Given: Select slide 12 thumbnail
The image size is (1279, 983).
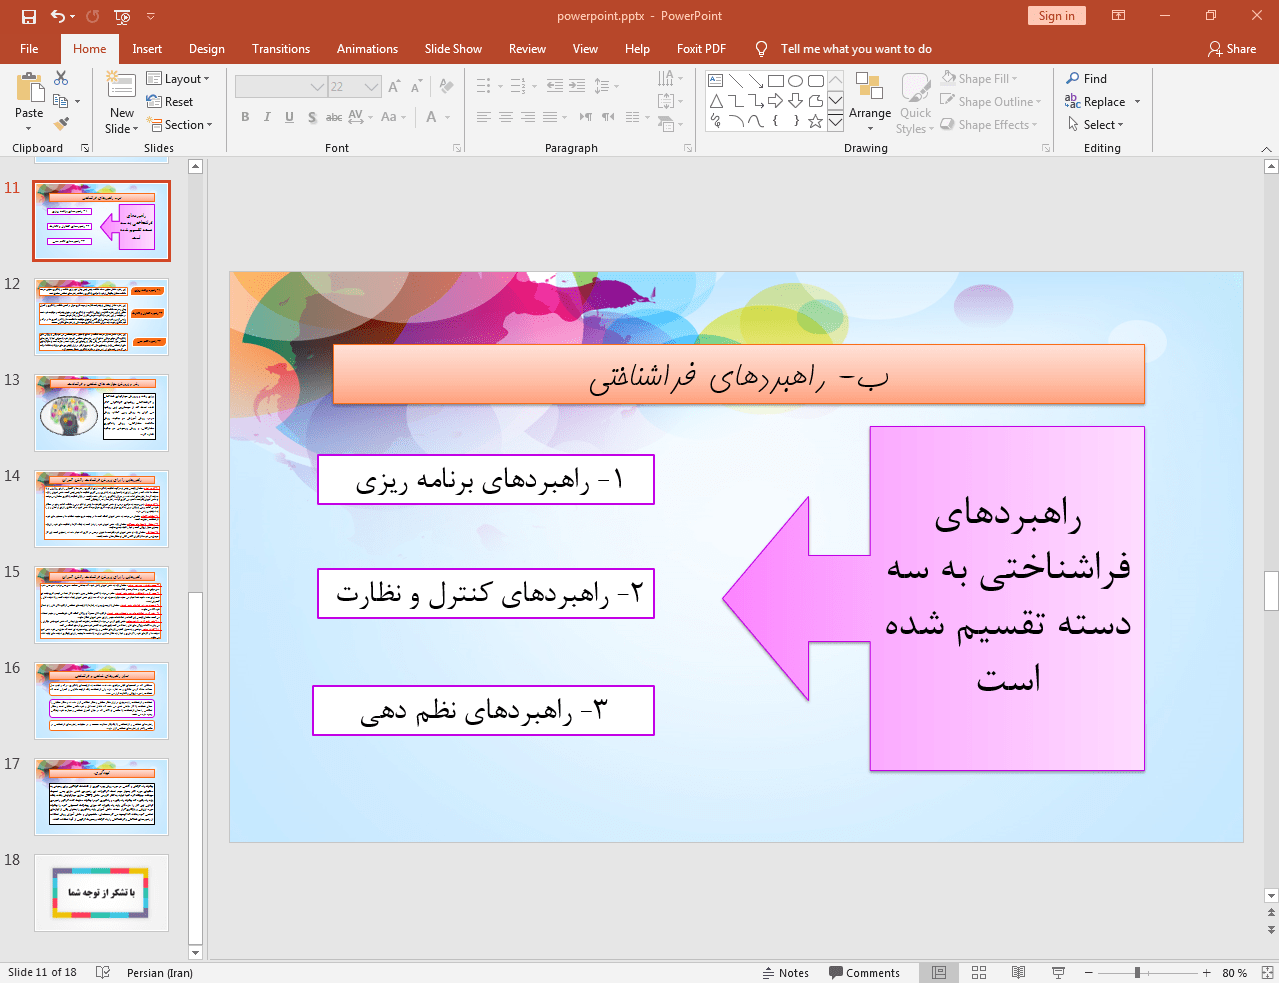Looking at the screenshot, I should (101, 316).
